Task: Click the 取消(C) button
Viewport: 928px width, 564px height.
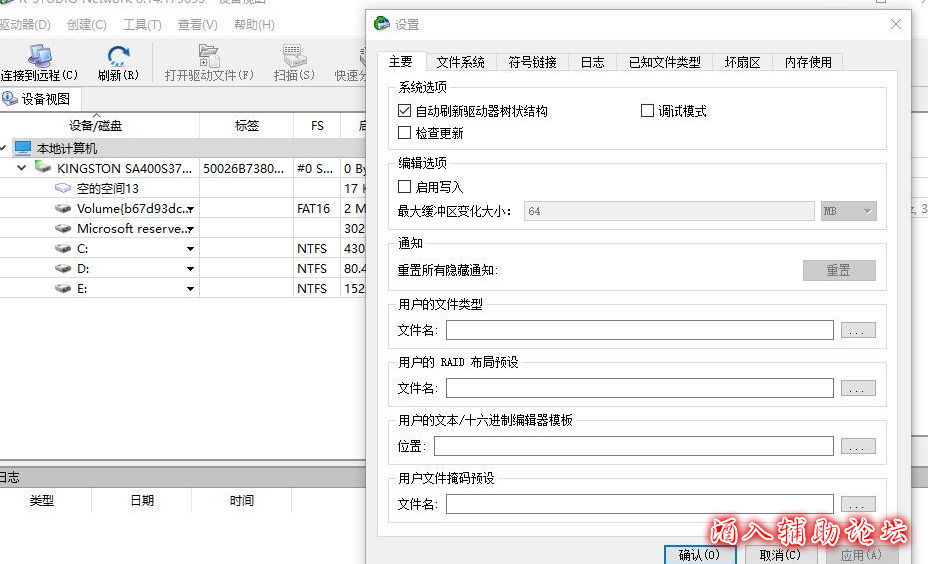Action: (x=779, y=555)
